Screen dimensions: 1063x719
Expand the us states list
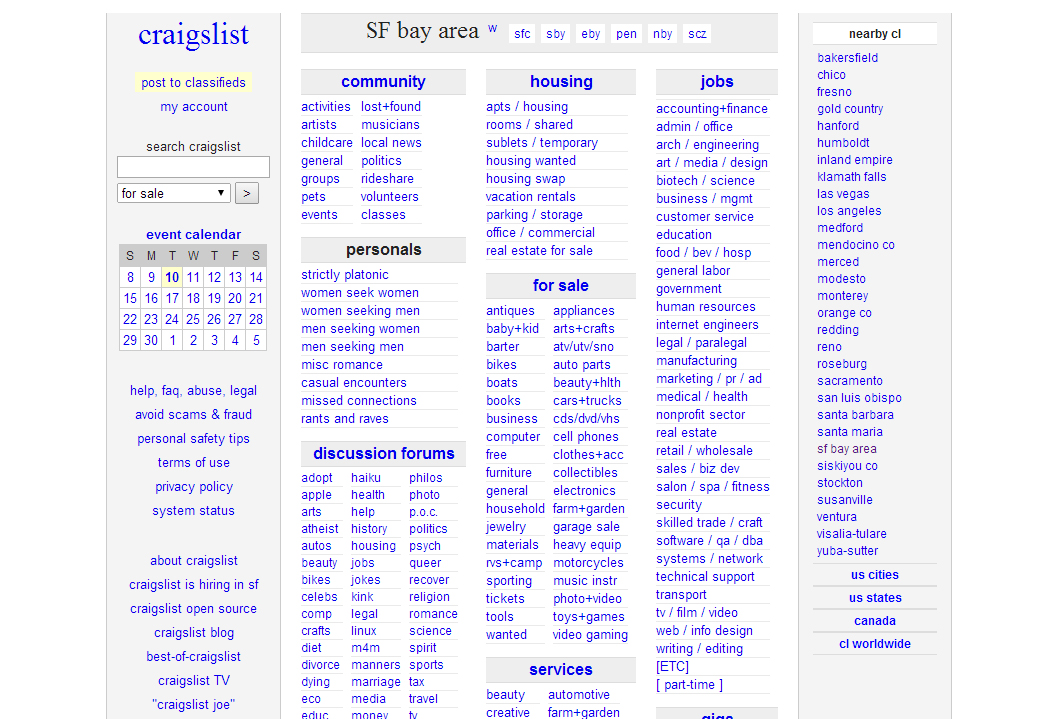coord(875,598)
